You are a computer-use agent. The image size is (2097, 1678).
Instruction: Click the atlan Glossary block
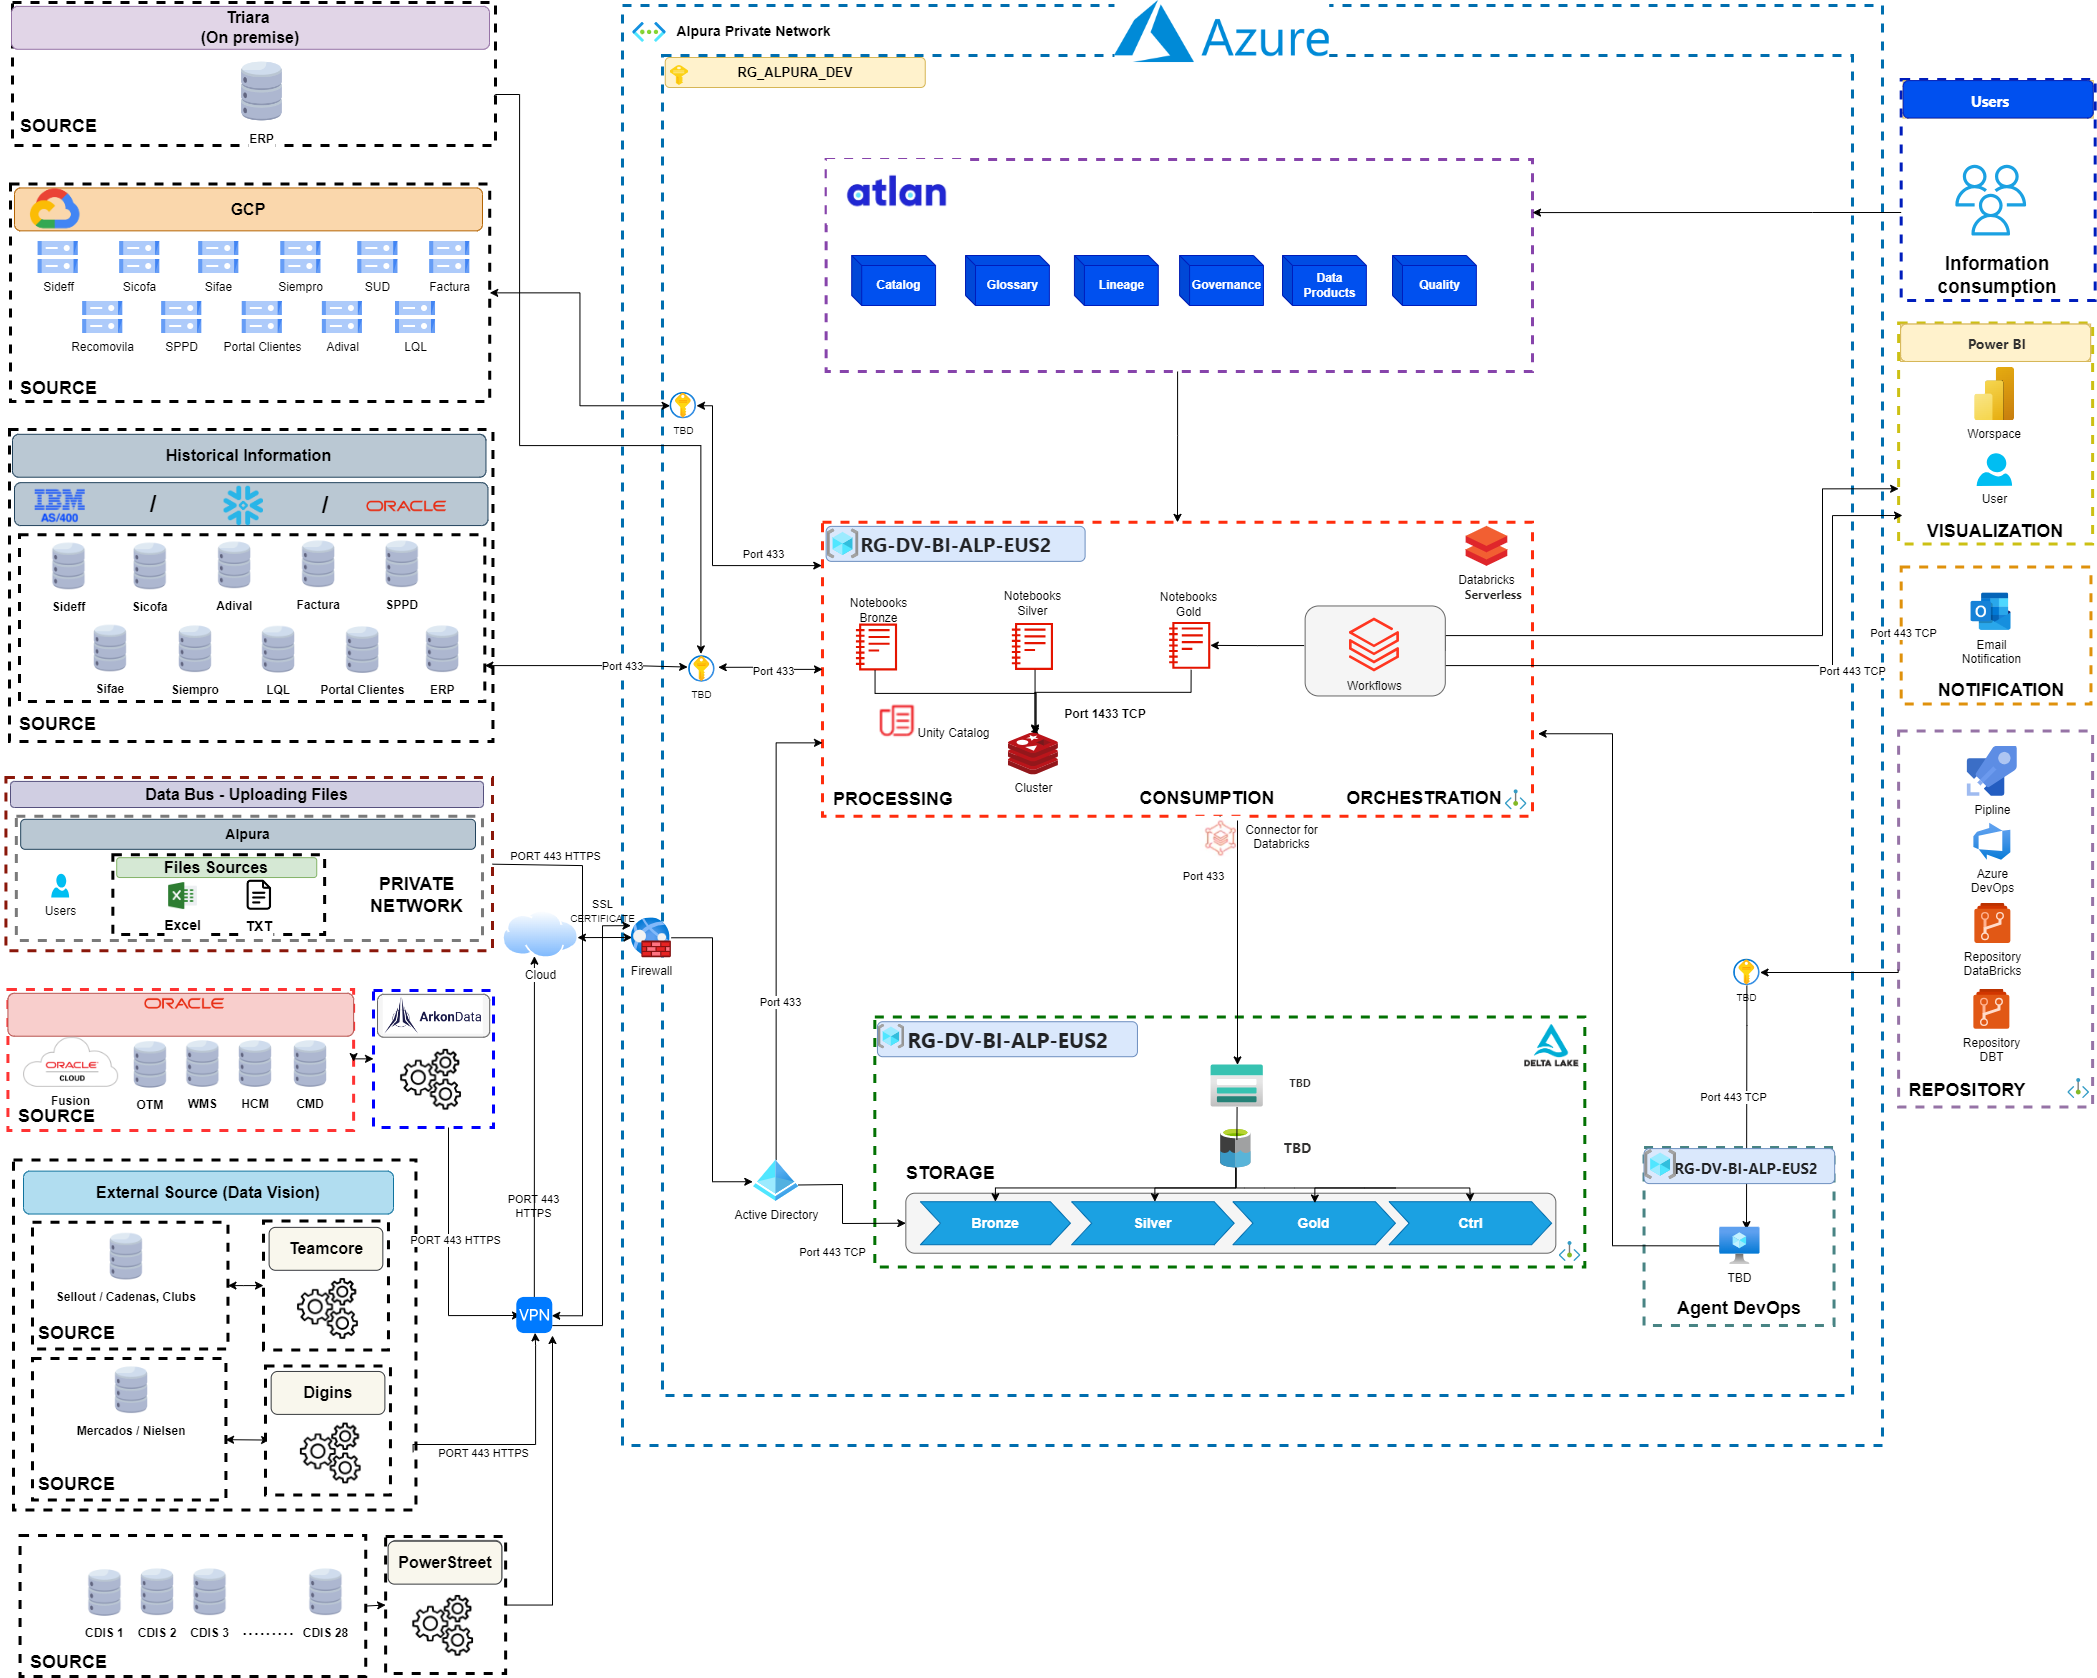(x=1007, y=281)
